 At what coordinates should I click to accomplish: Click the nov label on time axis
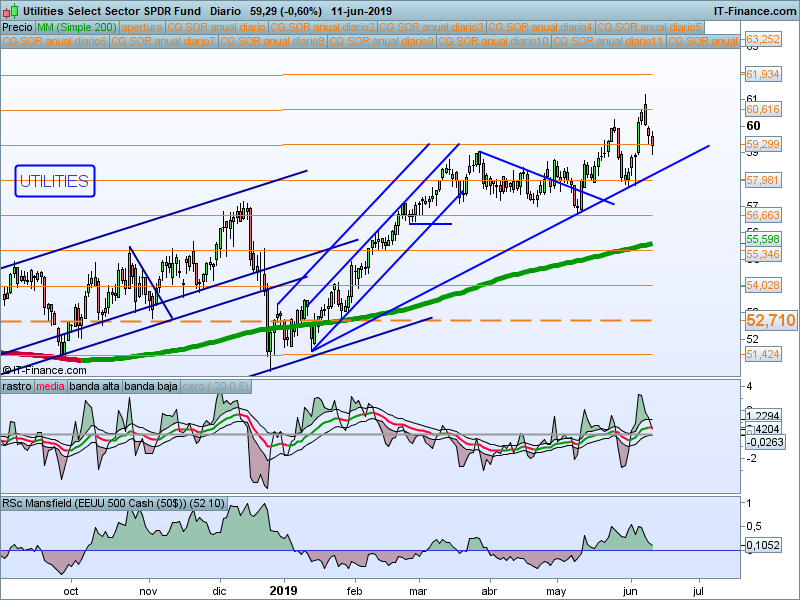tap(148, 591)
